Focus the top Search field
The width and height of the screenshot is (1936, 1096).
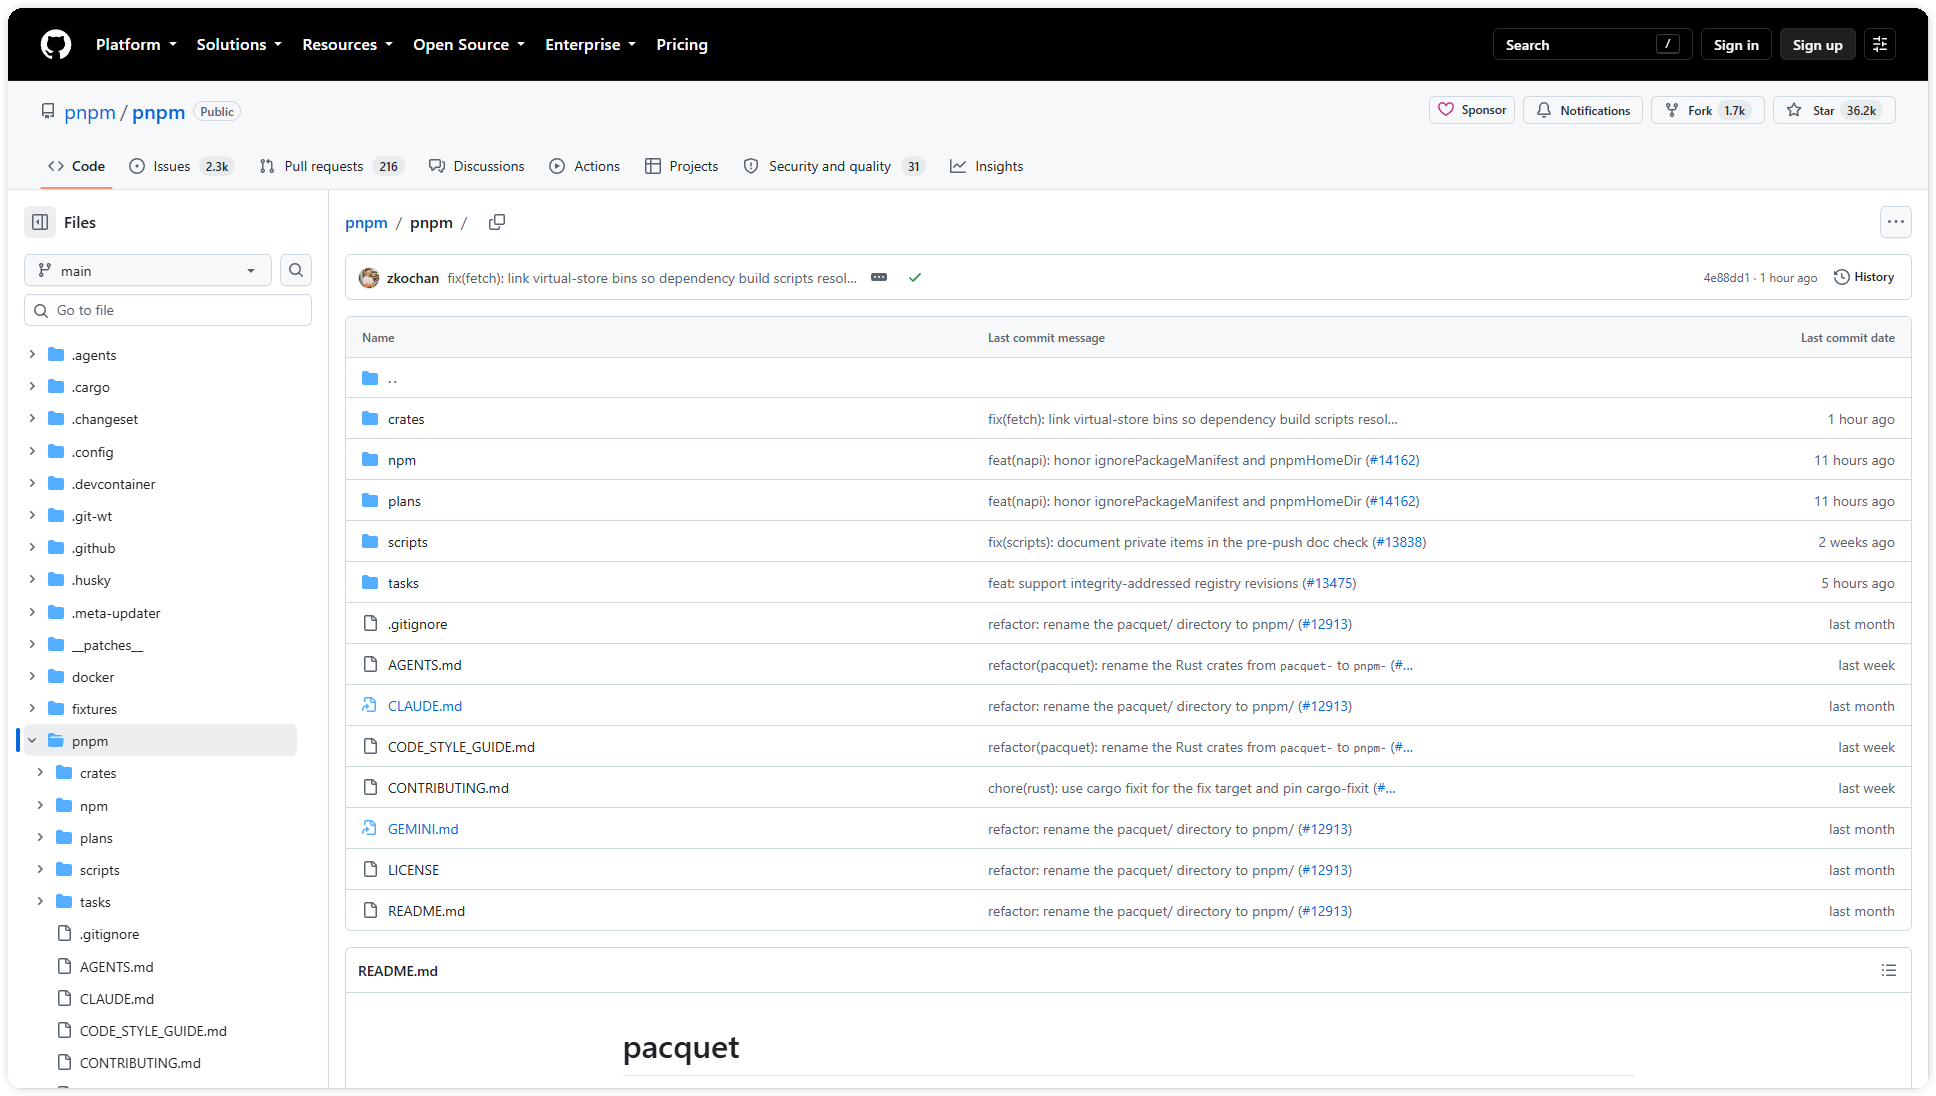[x=1592, y=44]
